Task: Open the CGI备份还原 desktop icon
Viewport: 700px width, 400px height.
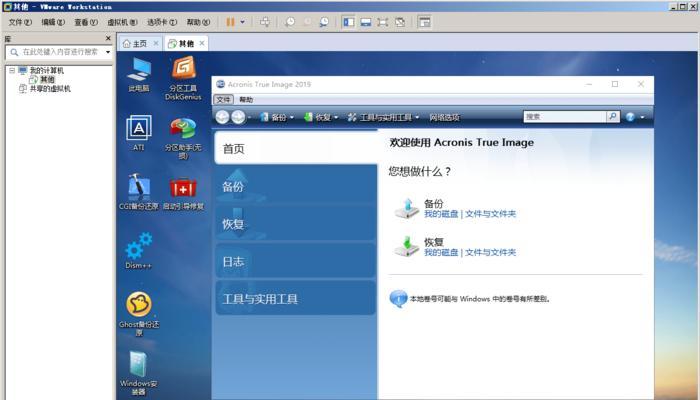Action: pos(139,192)
